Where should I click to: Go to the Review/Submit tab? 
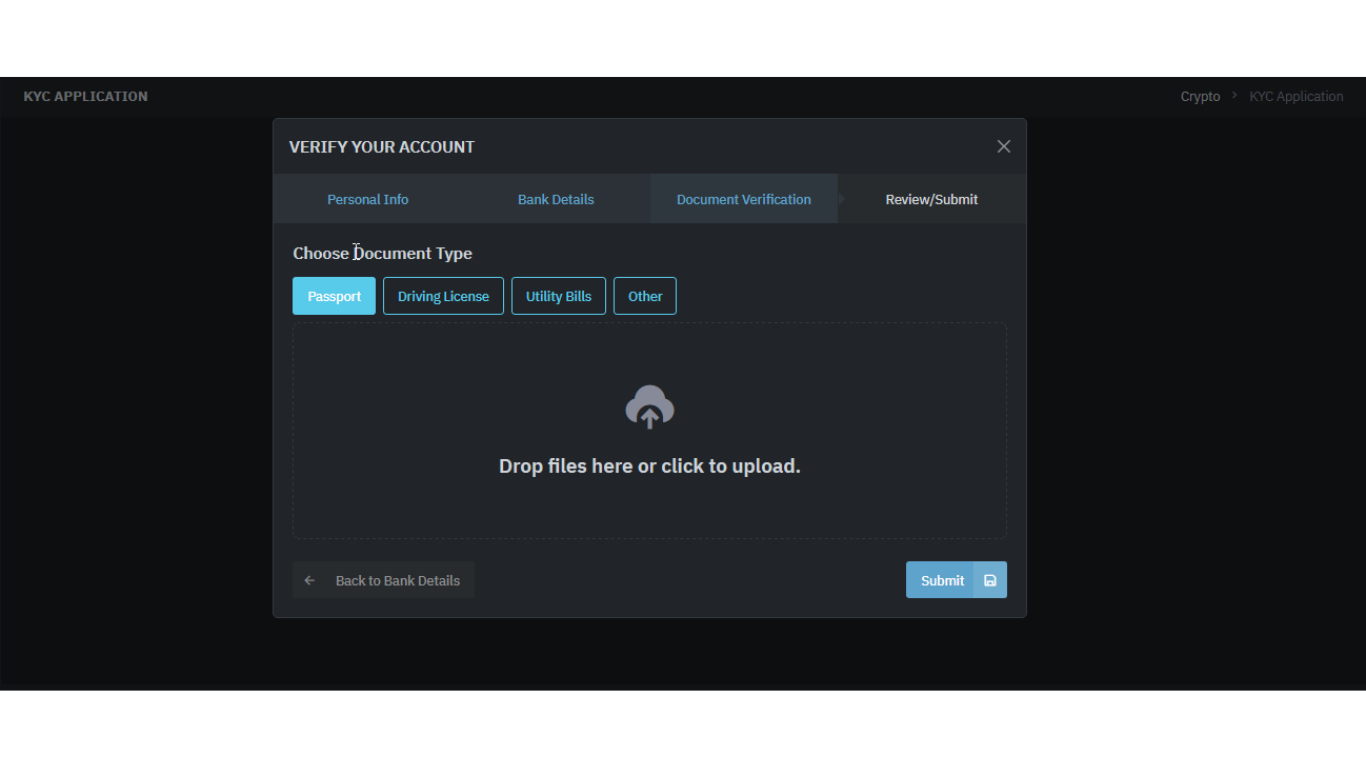click(931, 200)
